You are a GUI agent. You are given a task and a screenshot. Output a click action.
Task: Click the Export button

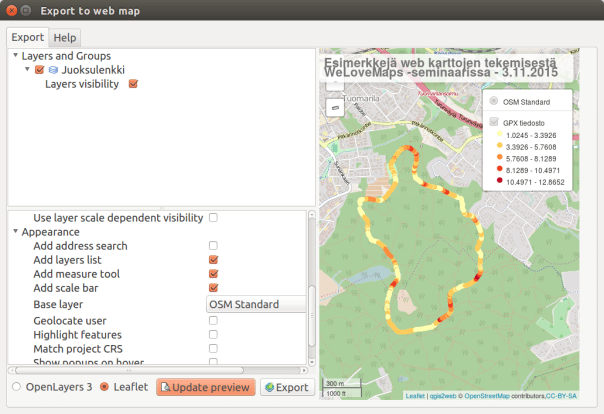coord(287,387)
